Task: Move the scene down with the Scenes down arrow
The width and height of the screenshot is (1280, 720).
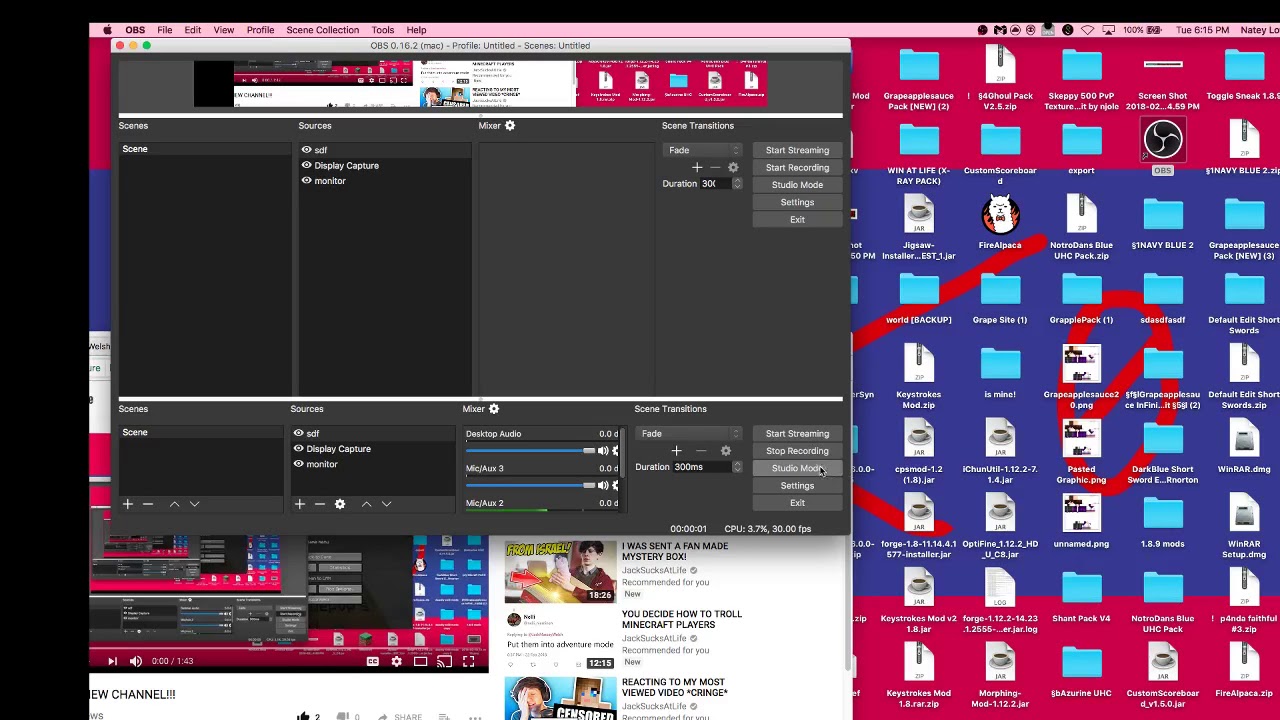Action: click(x=194, y=504)
